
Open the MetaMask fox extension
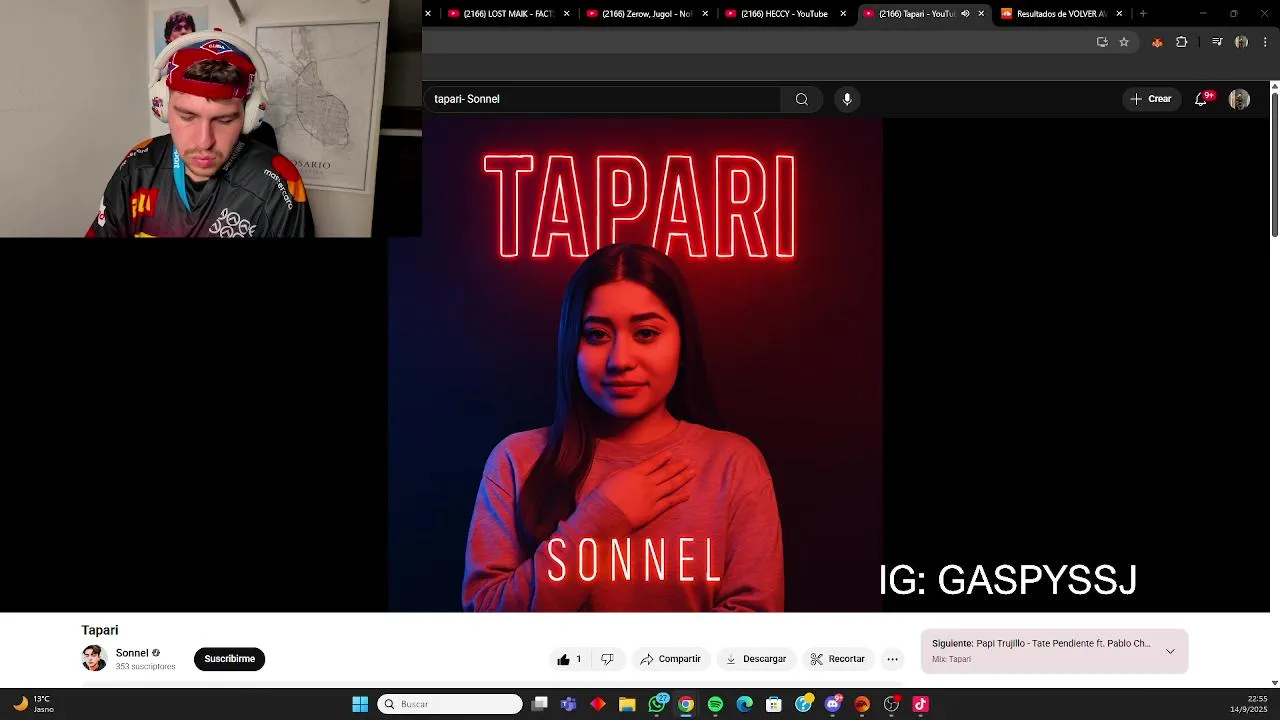point(1157,42)
